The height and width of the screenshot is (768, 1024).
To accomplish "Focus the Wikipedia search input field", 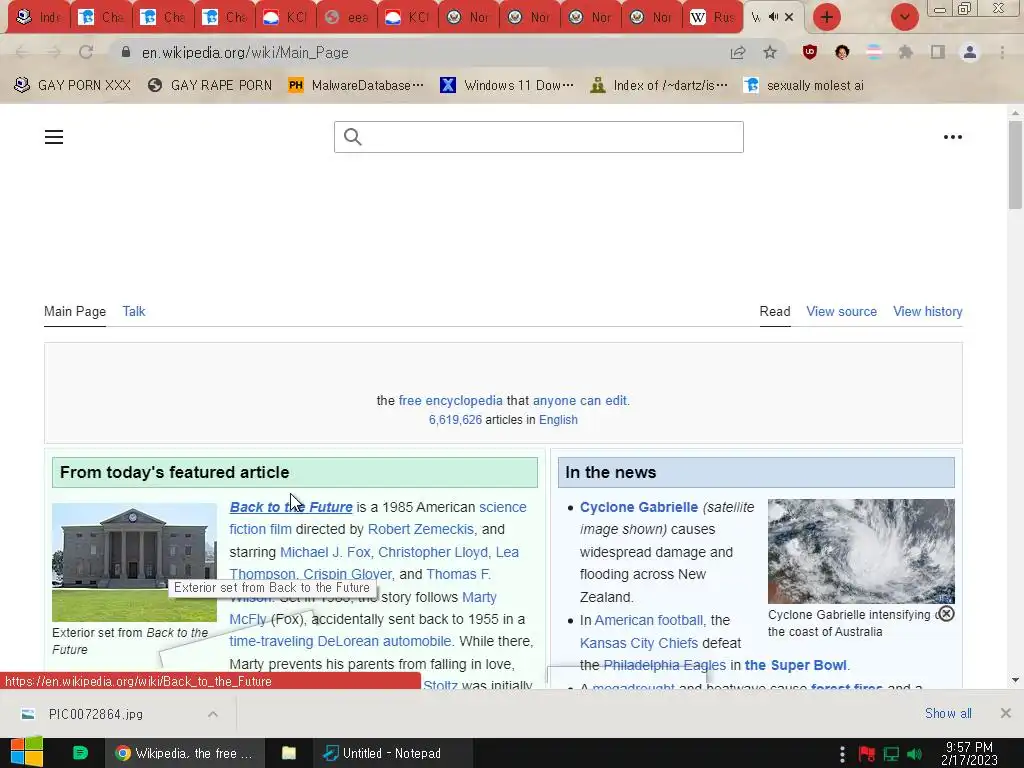I will click(538, 136).
